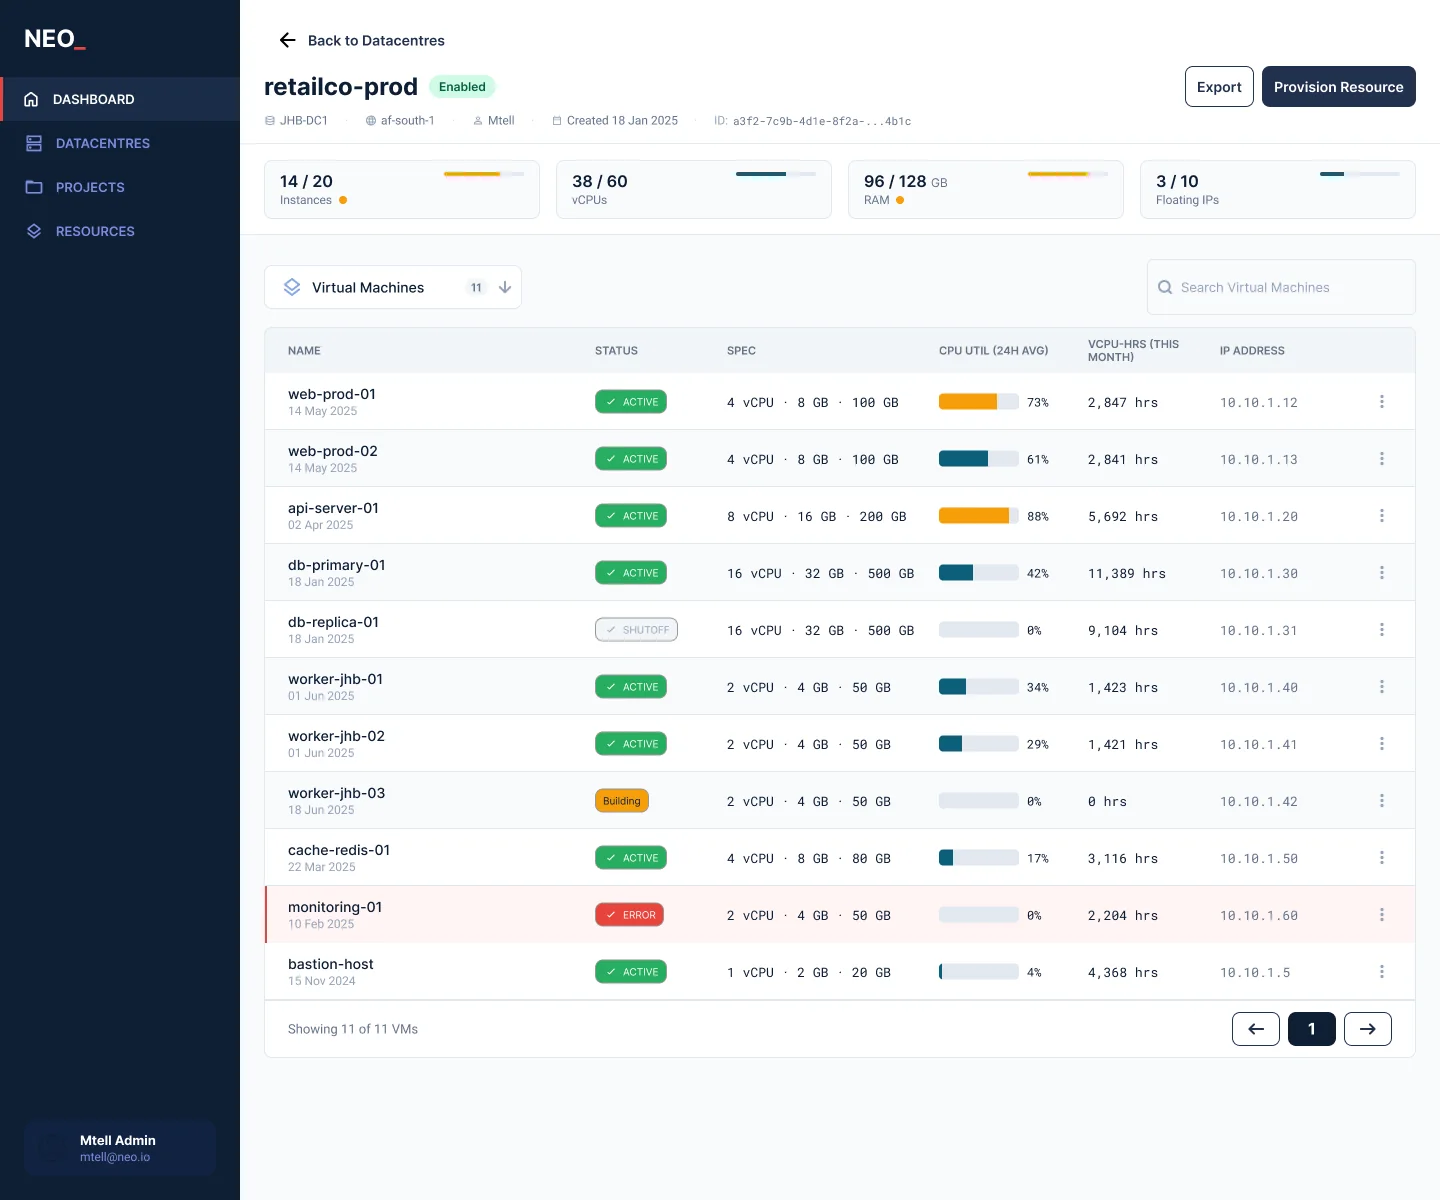This screenshot has height=1200, width=1440.
Task: Click the Resources layers icon
Action: click(x=34, y=231)
